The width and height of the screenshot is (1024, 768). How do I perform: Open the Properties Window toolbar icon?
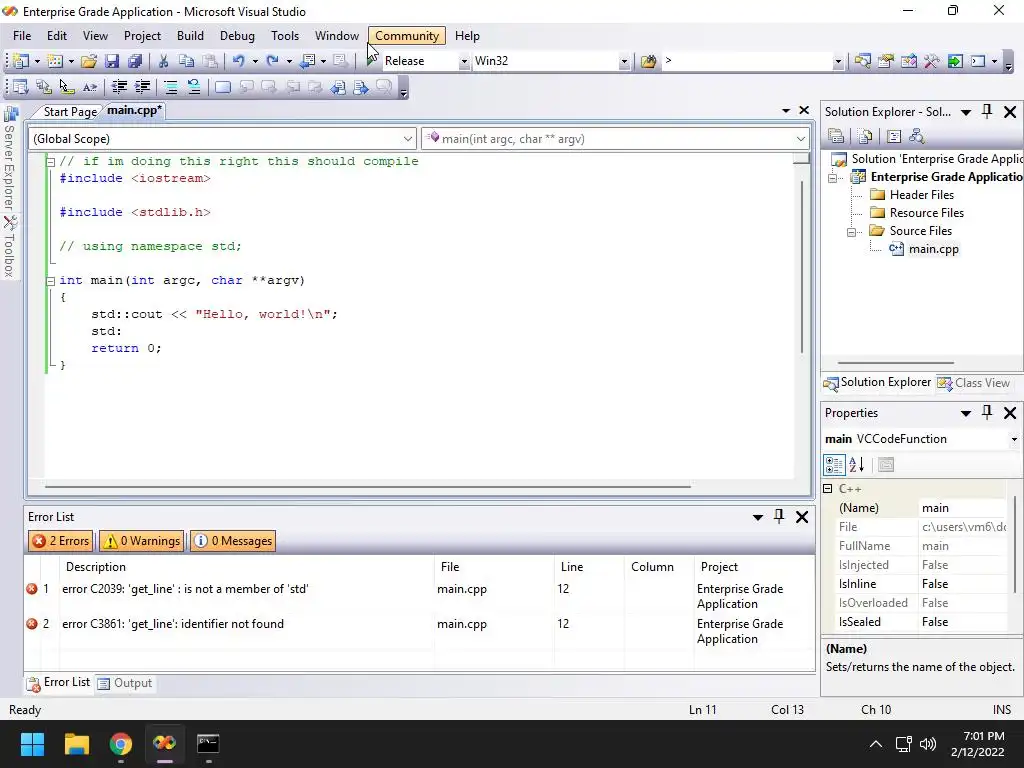[886, 61]
